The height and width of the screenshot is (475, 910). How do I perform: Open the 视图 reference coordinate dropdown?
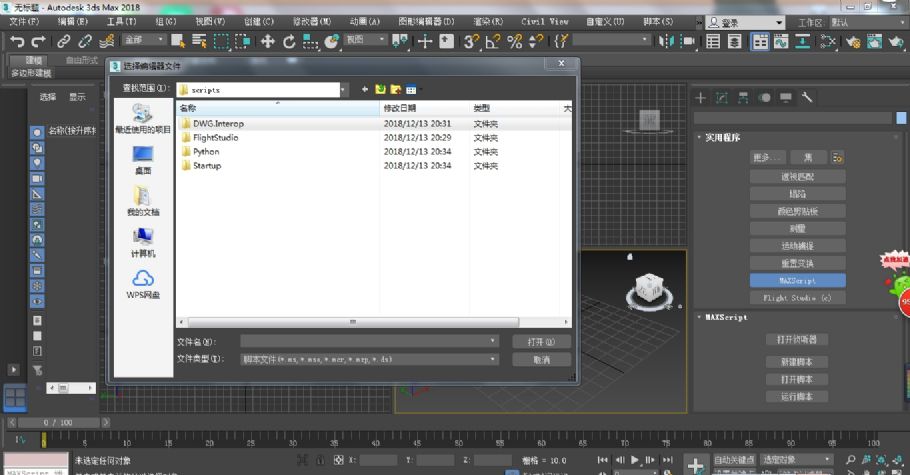point(366,39)
